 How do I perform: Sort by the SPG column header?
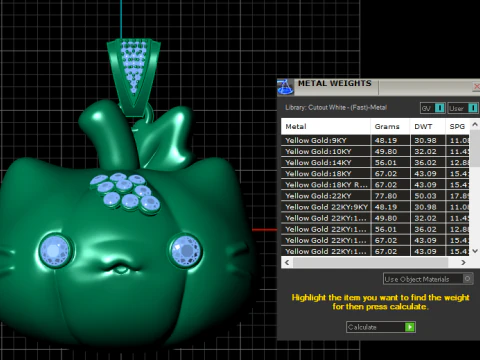[x=457, y=126]
